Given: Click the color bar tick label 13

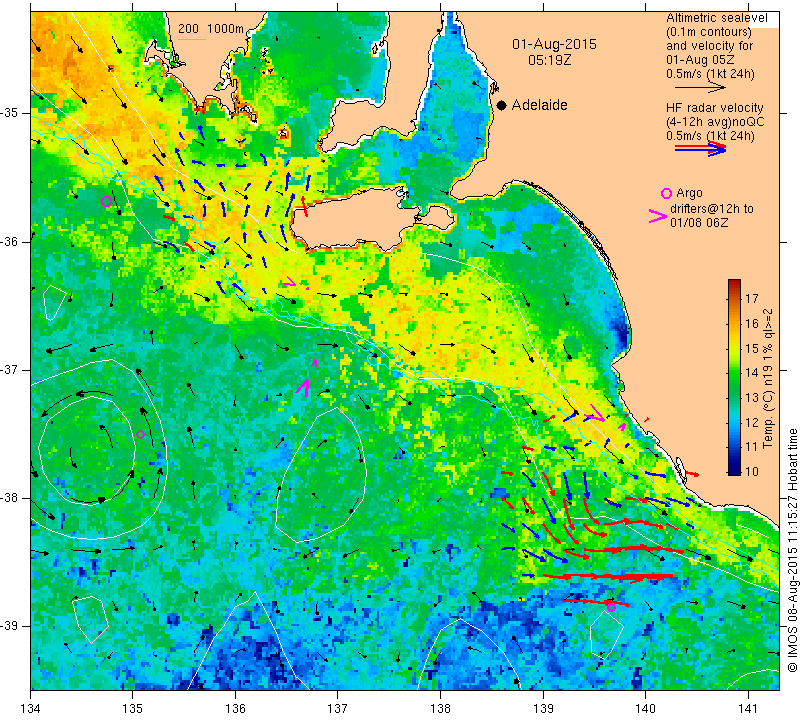Looking at the screenshot, I should [752, 398].
